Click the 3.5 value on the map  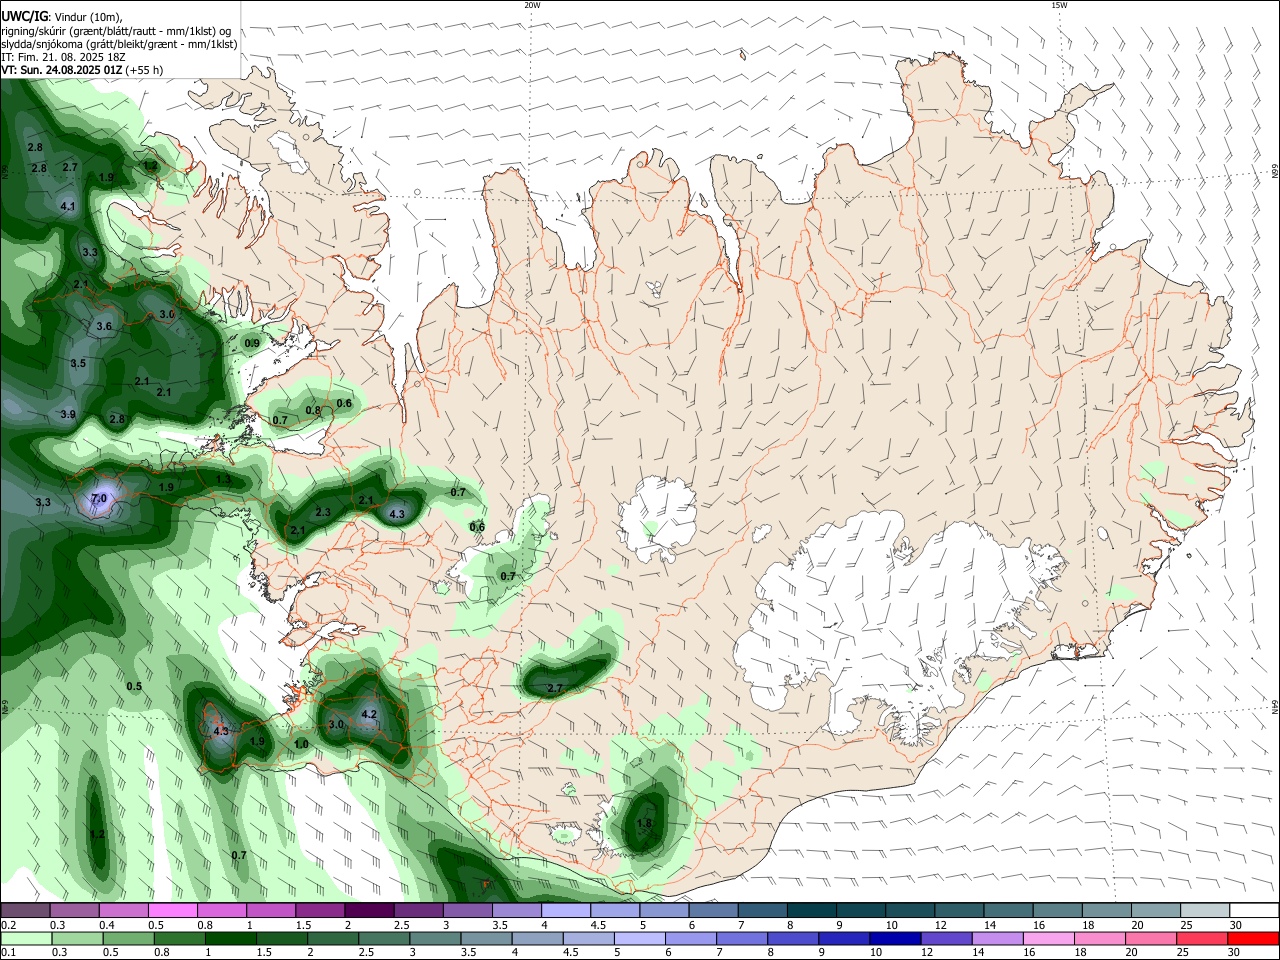coord(78,363)
